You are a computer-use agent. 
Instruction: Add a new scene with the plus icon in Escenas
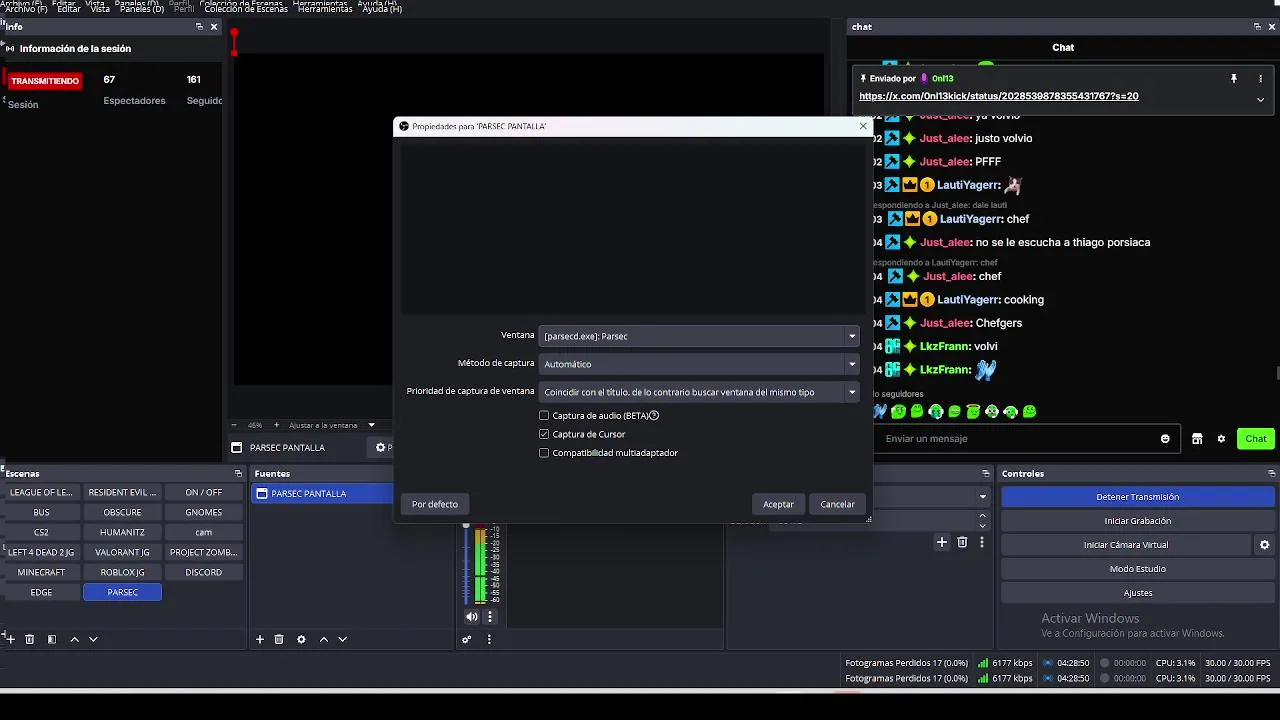click(x=9, y=639)
